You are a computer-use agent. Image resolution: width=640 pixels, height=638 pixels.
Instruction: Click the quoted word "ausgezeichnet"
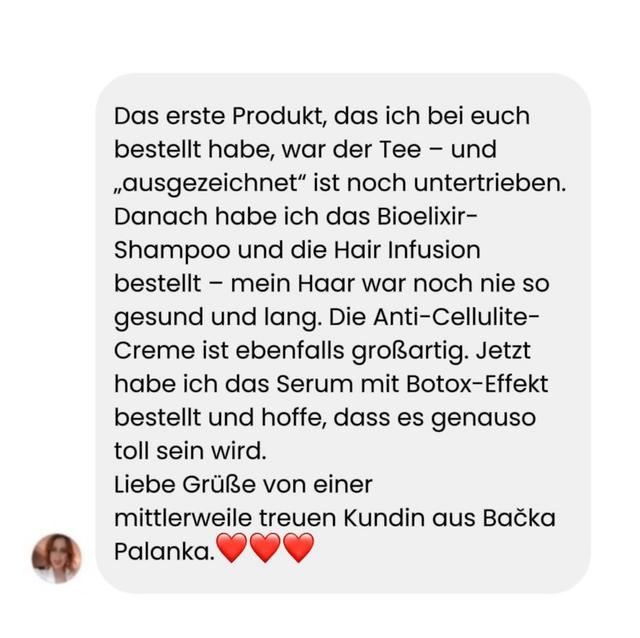pos(210,184)
